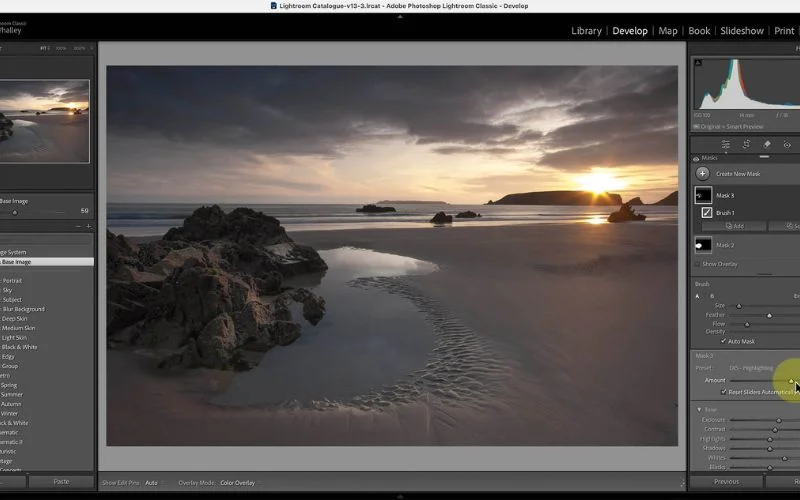Select the Healing eraser tool icon
Image resolution: width=800 pixels, height=500 pixels.
767,145
